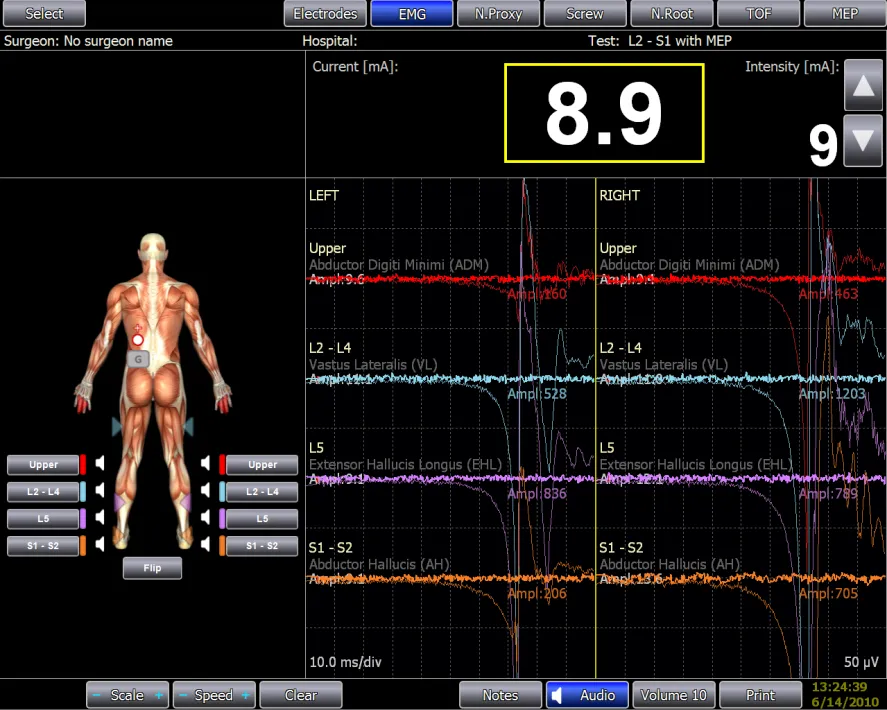Click left L5 channel speaker icon
887x710 pixels.
100,519
